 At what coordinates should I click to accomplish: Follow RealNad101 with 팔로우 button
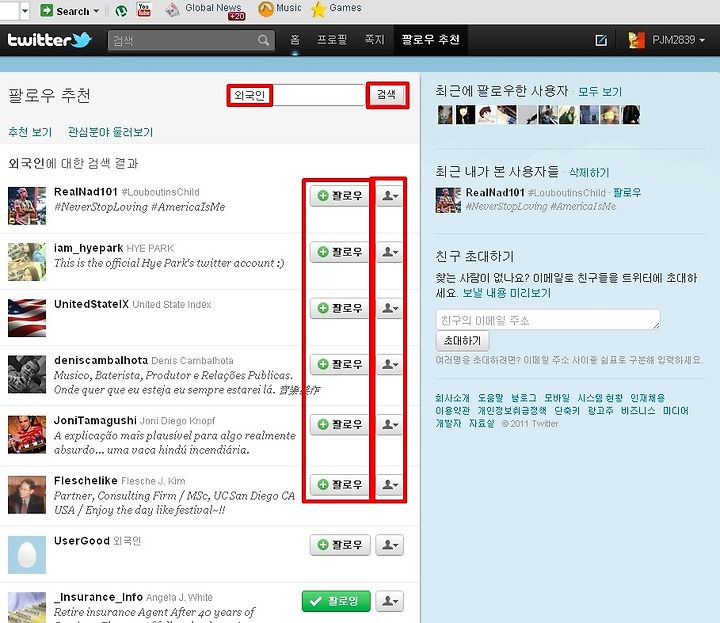click(x=340, y=196)
